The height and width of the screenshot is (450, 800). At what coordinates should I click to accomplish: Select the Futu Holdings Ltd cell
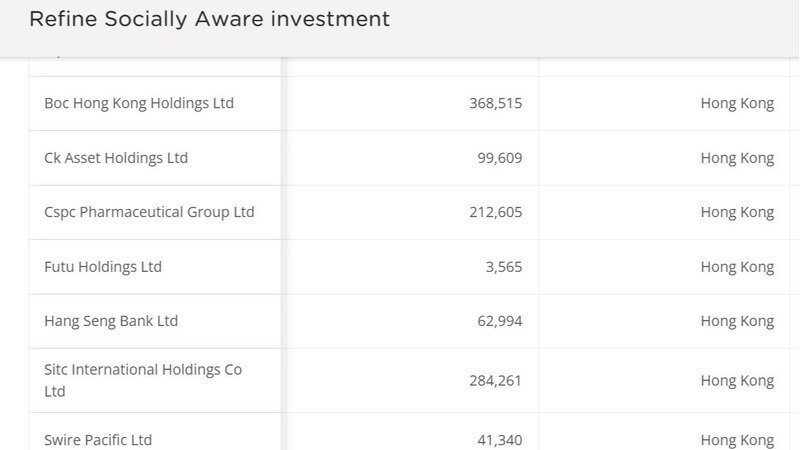(103, 267)
